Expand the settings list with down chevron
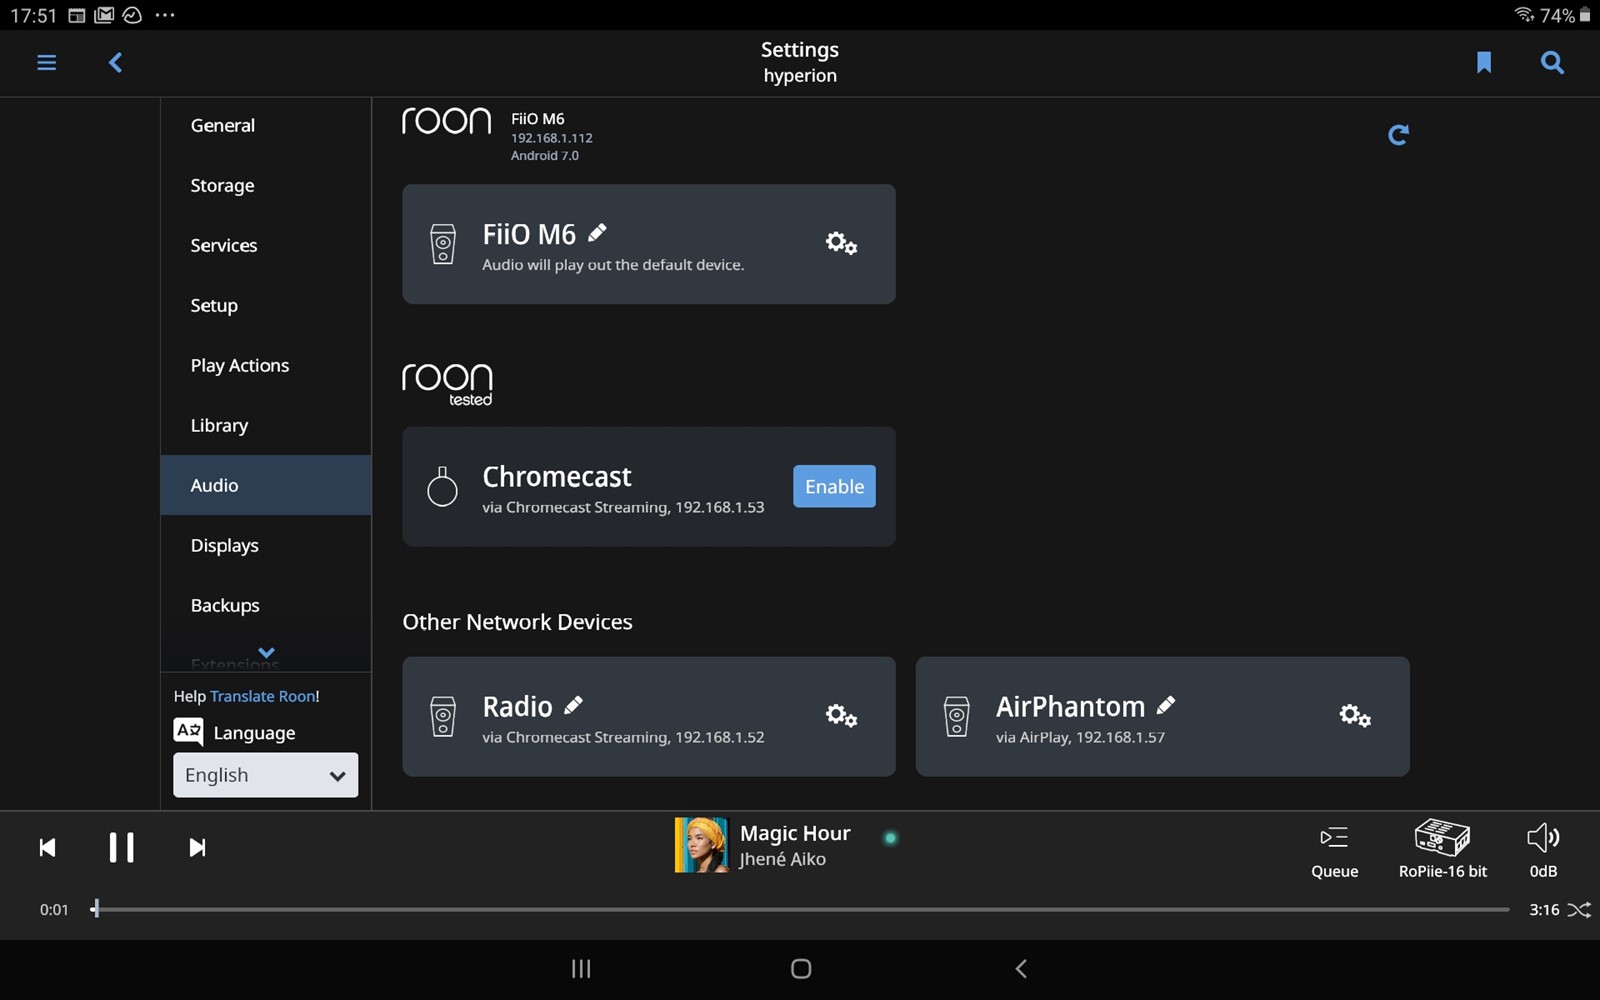The image size is (1600, 1000). pos(266,652)
